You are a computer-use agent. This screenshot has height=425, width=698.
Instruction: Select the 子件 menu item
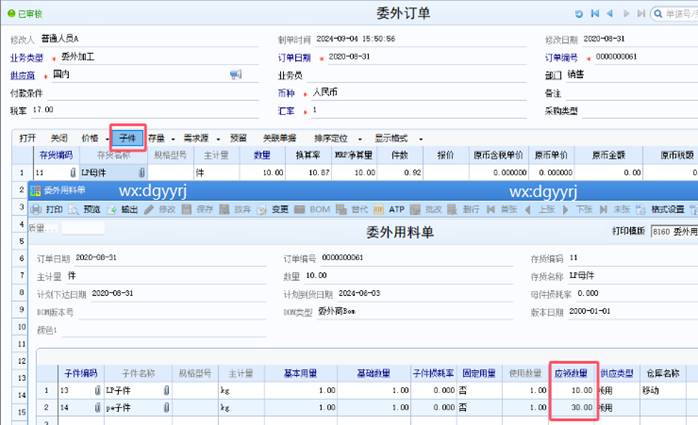(127, 137)
